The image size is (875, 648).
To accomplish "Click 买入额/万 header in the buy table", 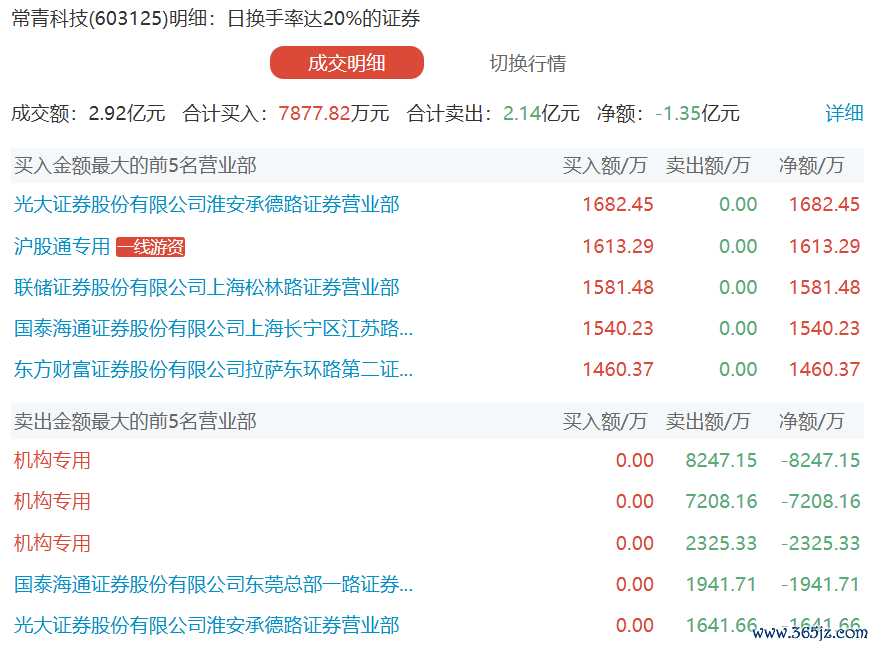I will point(604,166).
